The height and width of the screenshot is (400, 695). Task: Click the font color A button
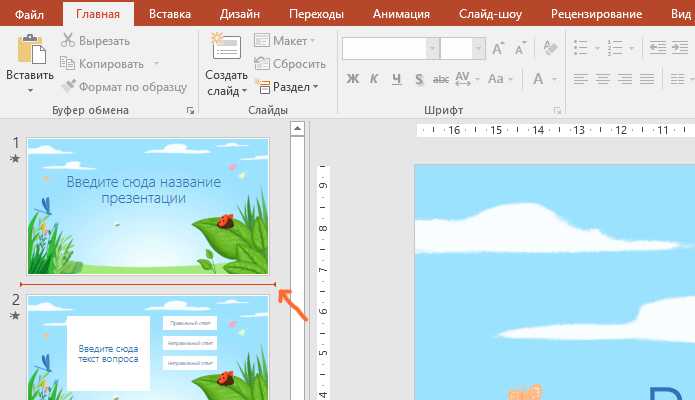538,79
